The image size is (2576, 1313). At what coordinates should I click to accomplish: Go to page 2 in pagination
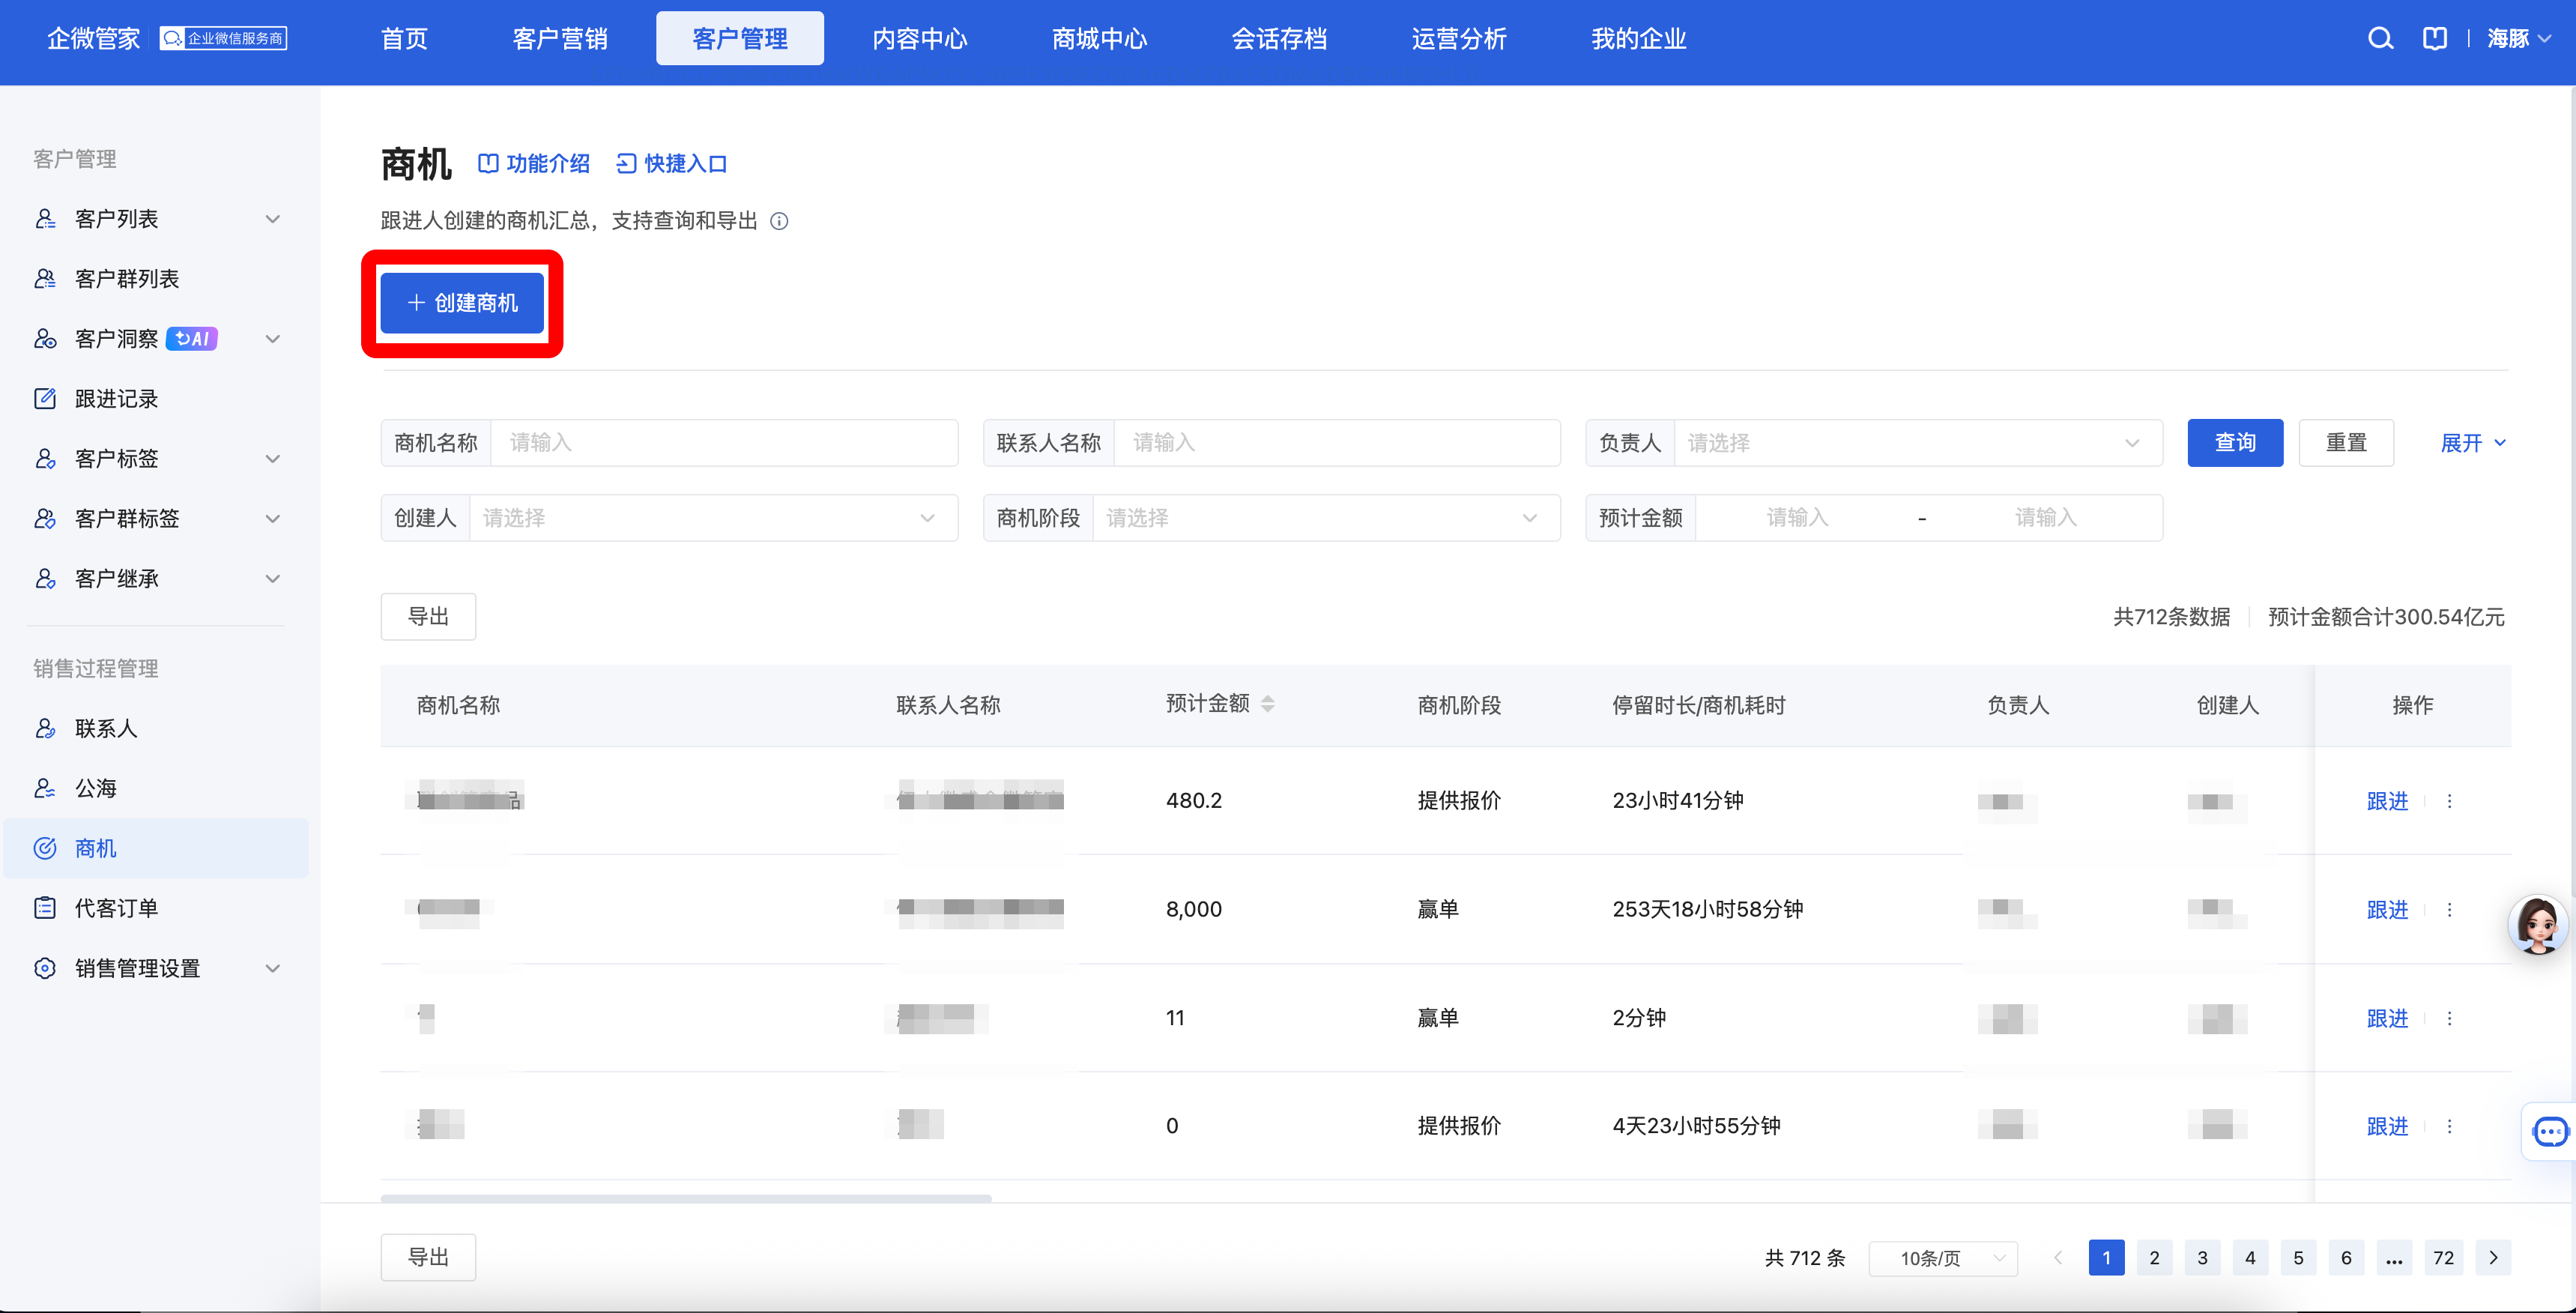2154,1258
